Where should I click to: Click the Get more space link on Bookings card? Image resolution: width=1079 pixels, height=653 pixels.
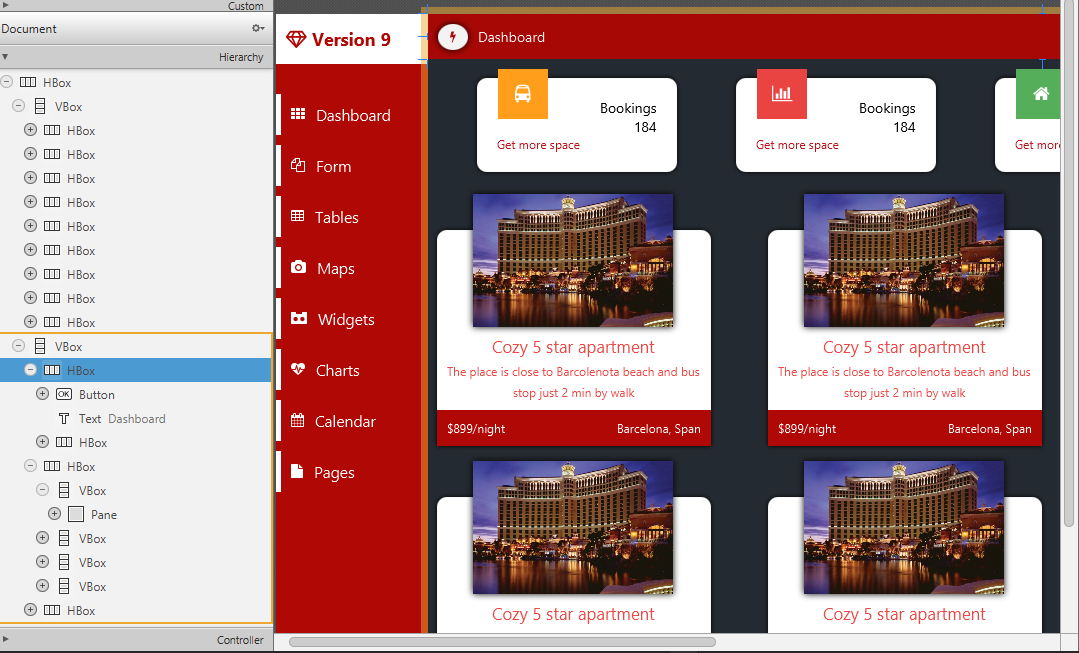pyautogui.click(x=539, y=145)
